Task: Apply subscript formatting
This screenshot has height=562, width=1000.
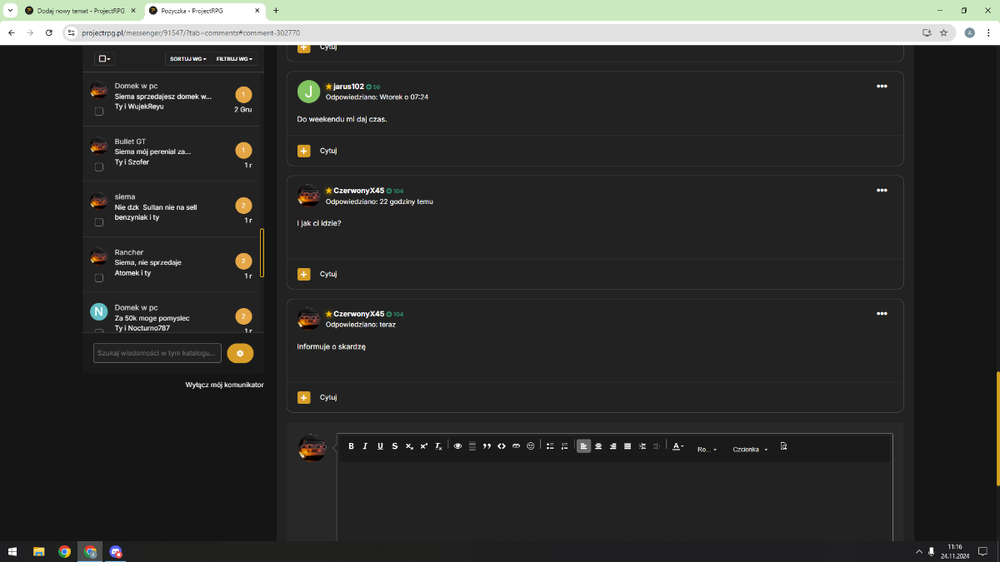Action: point(409,447)
